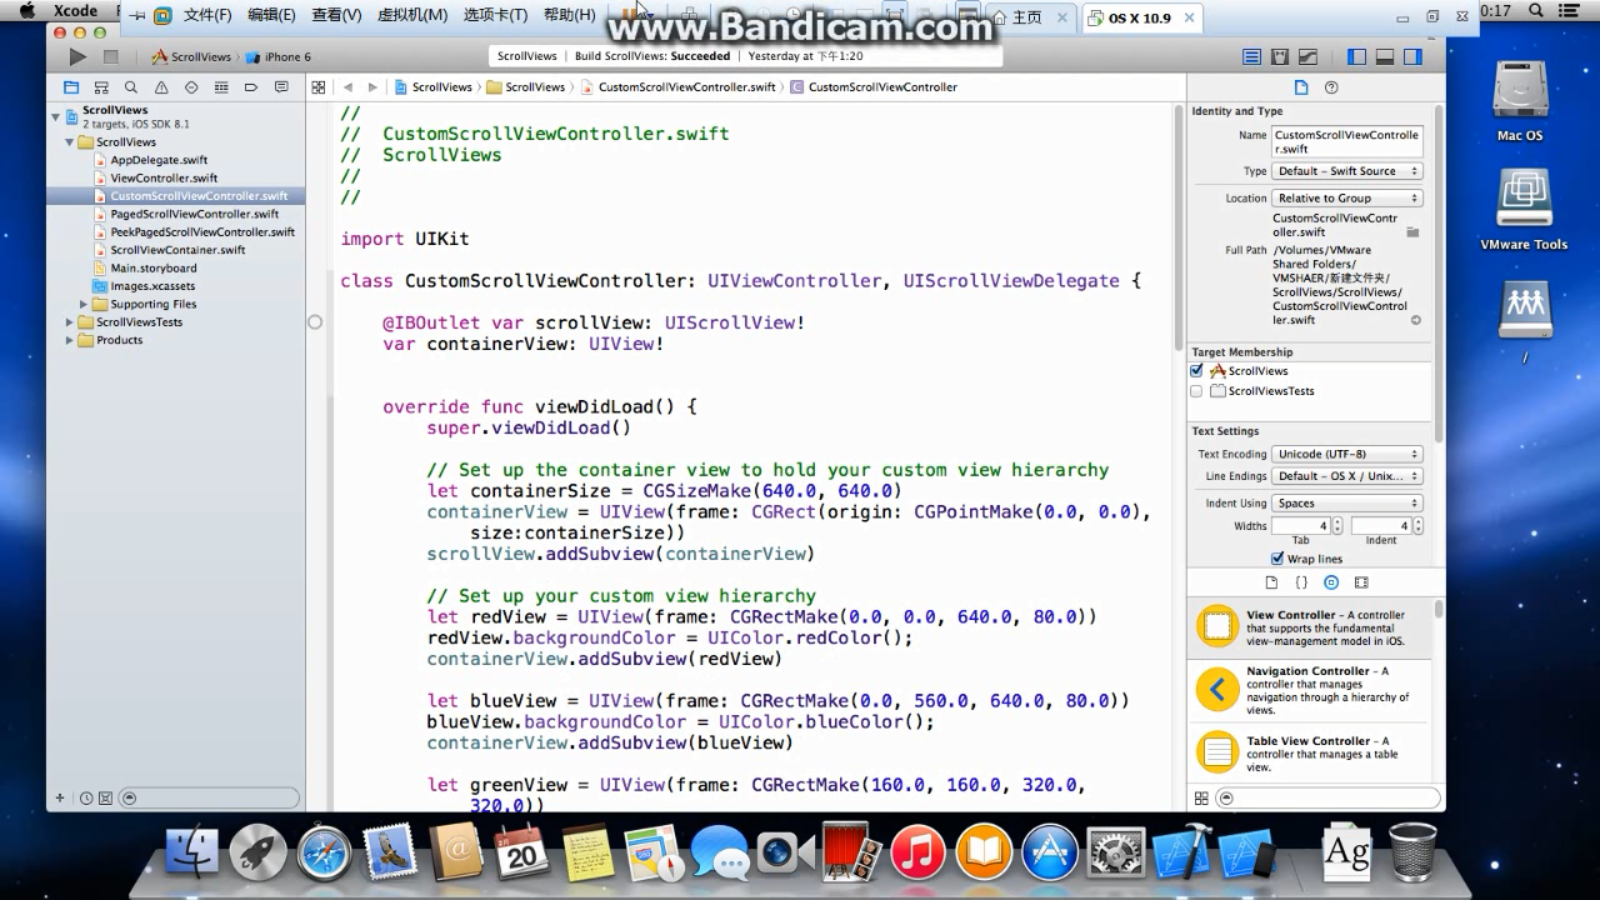Click the Run (play) button in Xcode toolbar
The width and height of the screenshot is (1600, 900).
[78, 57]
